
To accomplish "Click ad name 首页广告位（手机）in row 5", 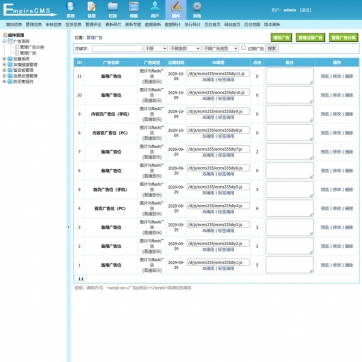I will coord(110,190).
